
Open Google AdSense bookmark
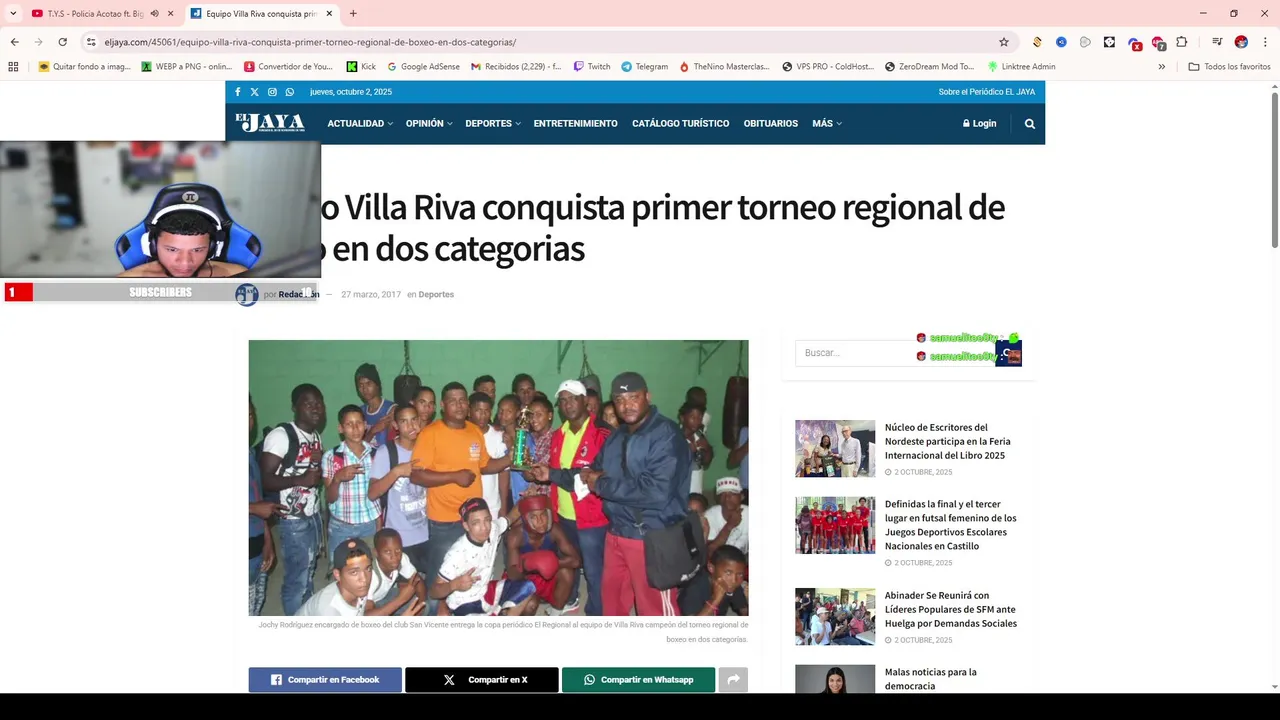coord(423,67)
